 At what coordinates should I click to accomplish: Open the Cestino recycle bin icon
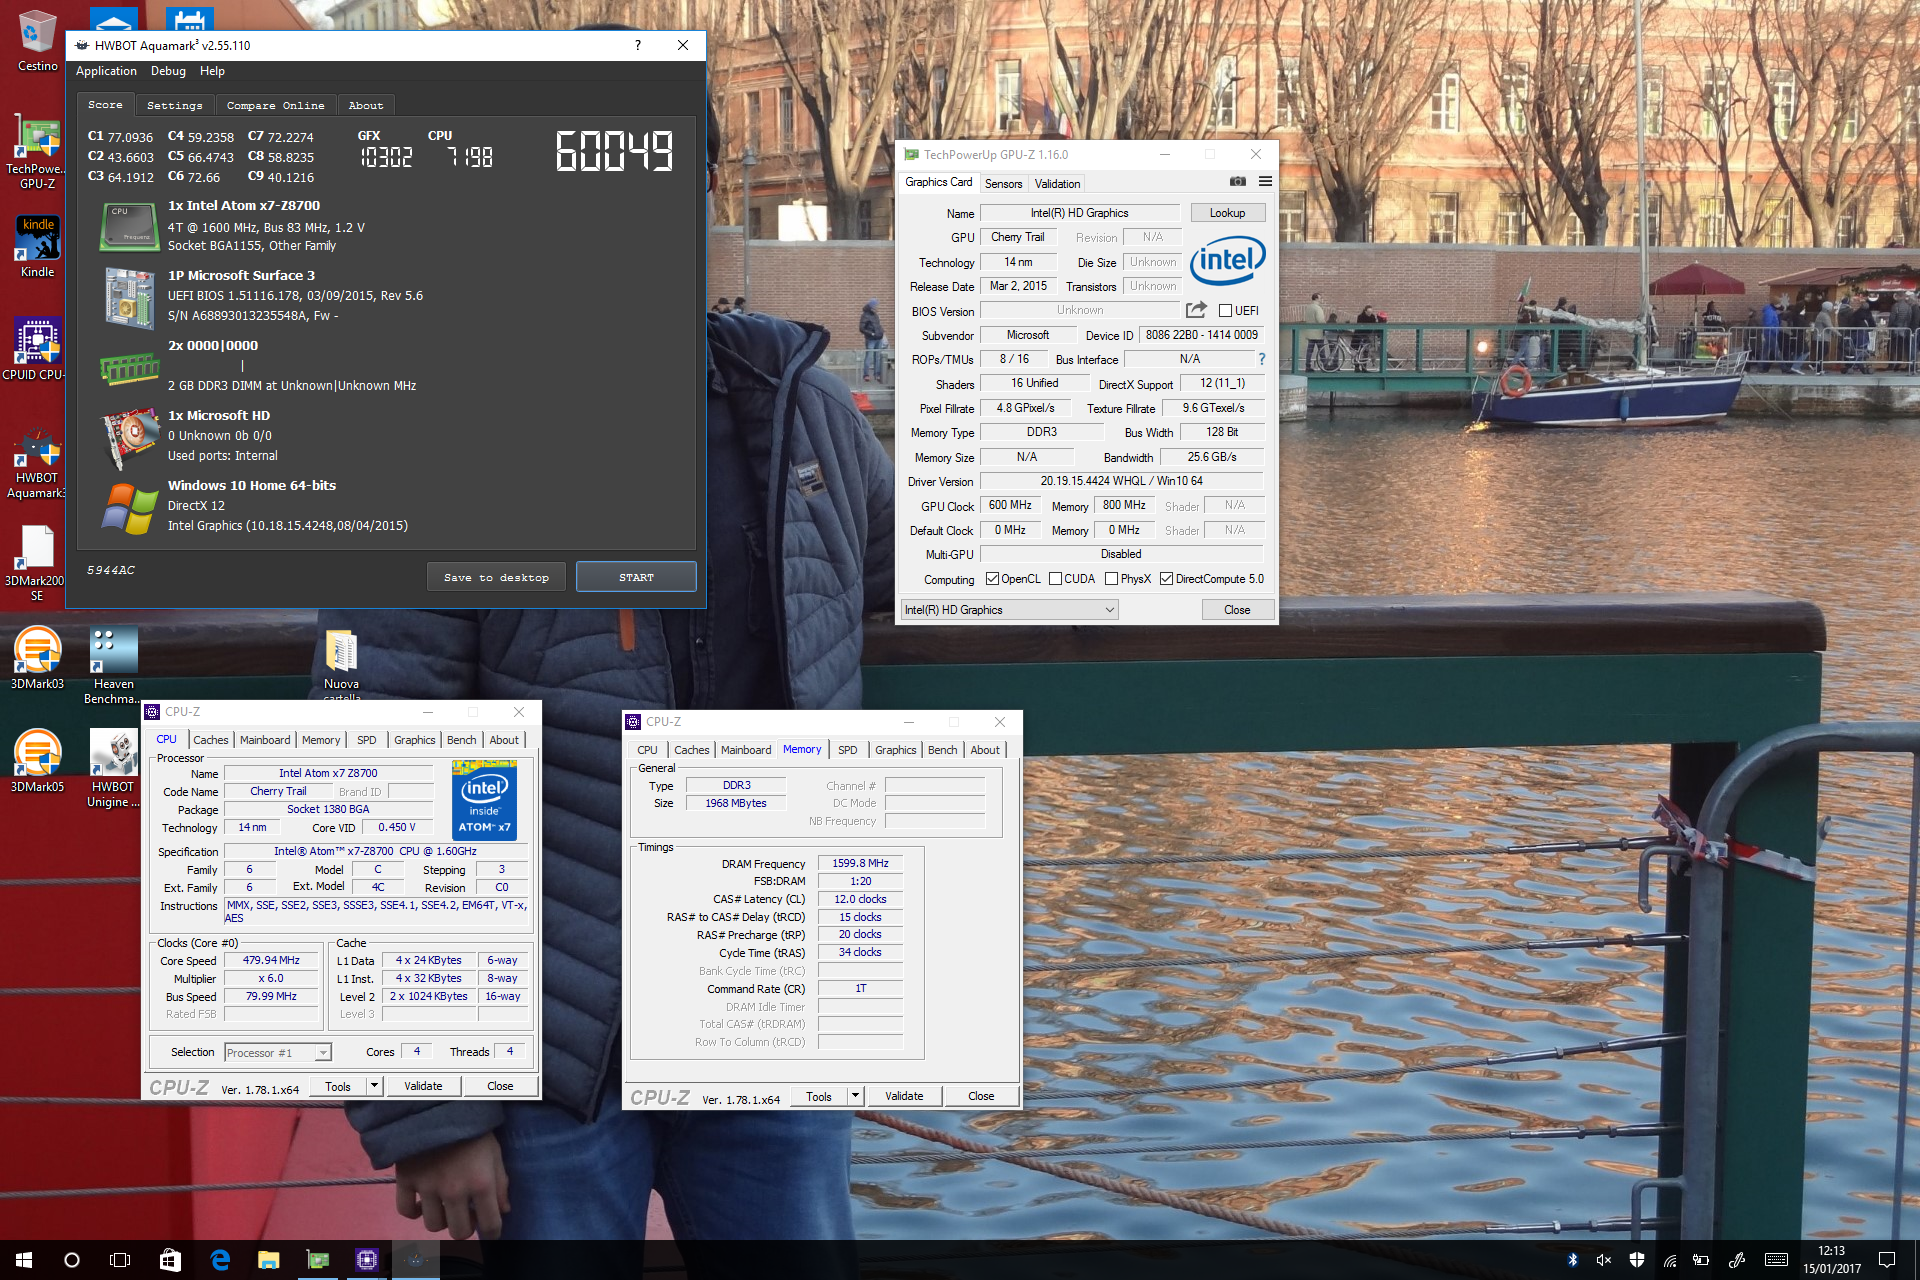point(37,42)
